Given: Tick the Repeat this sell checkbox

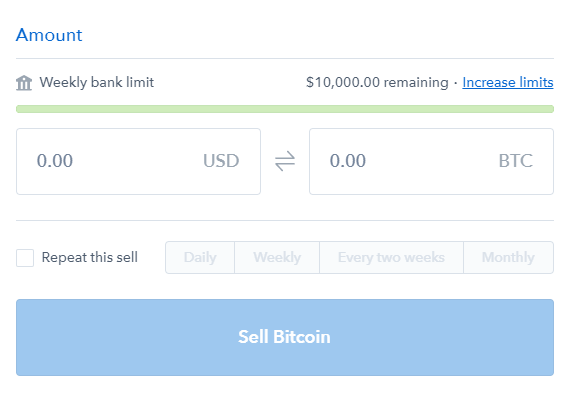Looking at the screenshot, I should click(x=25, y=258).
